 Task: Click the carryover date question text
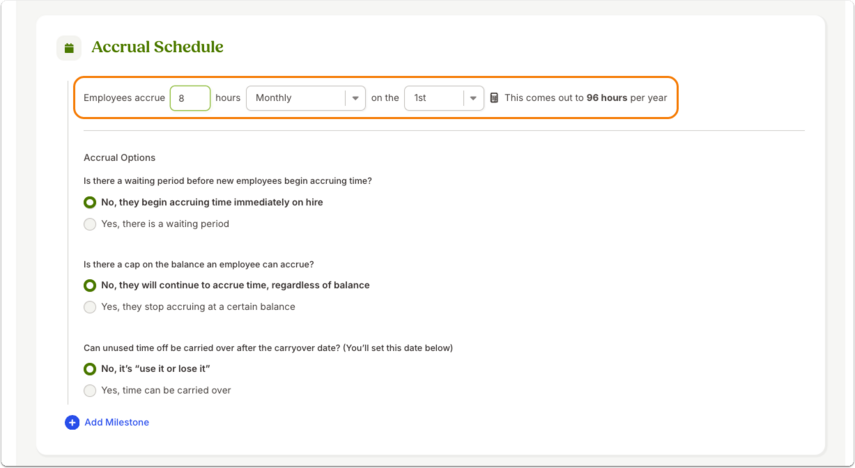click(268, 348)
